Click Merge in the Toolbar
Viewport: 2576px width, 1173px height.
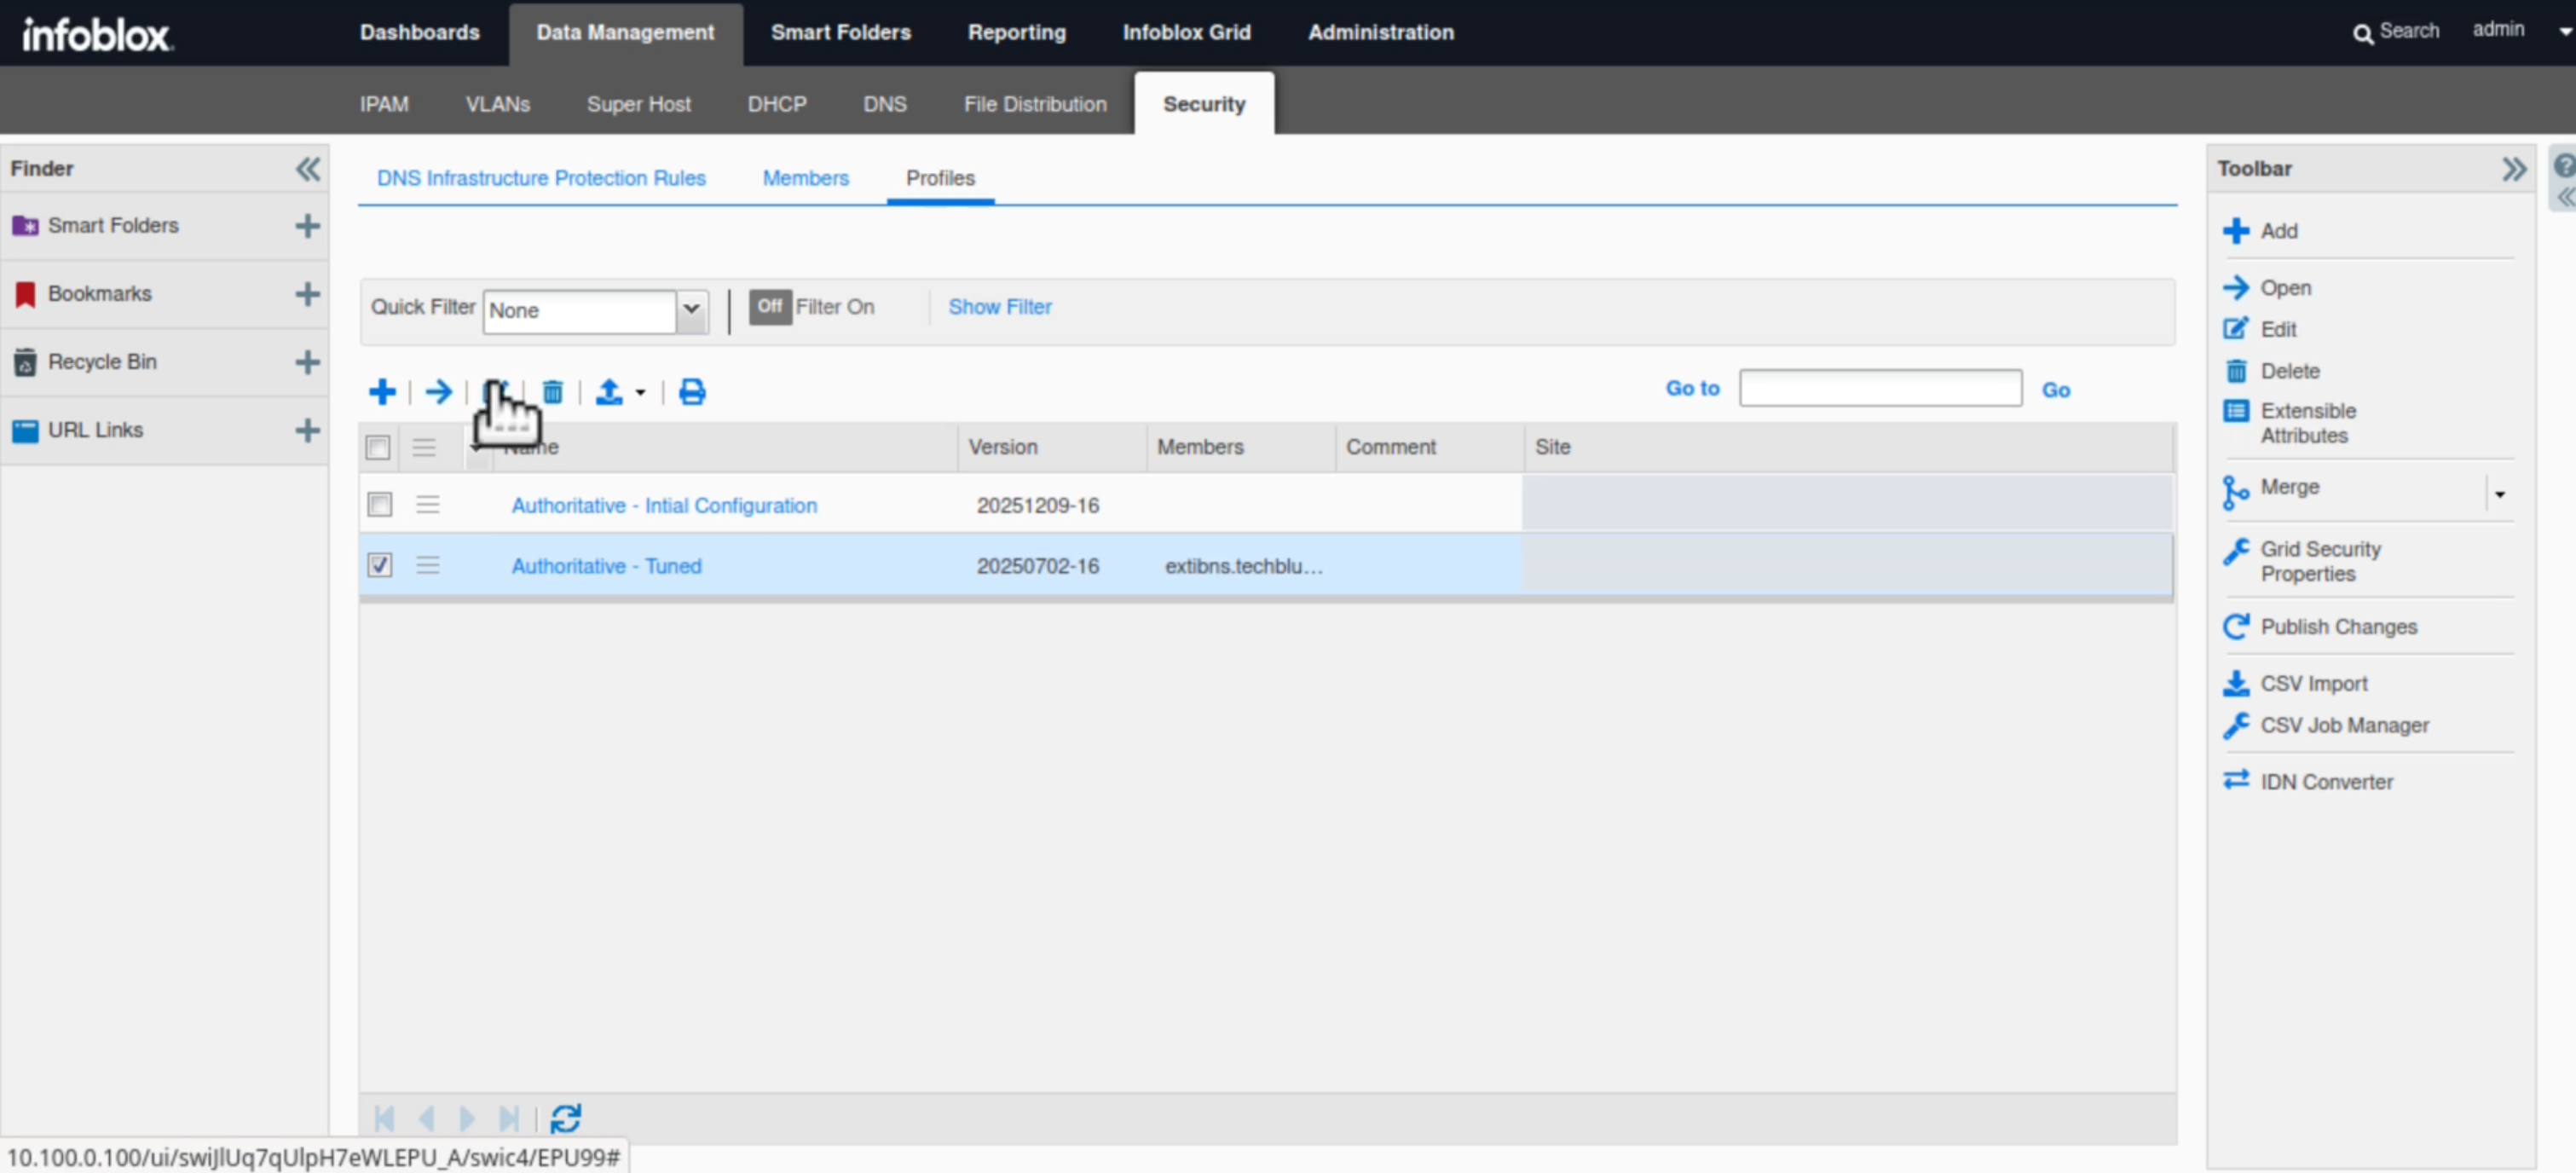pos(2289,487)
